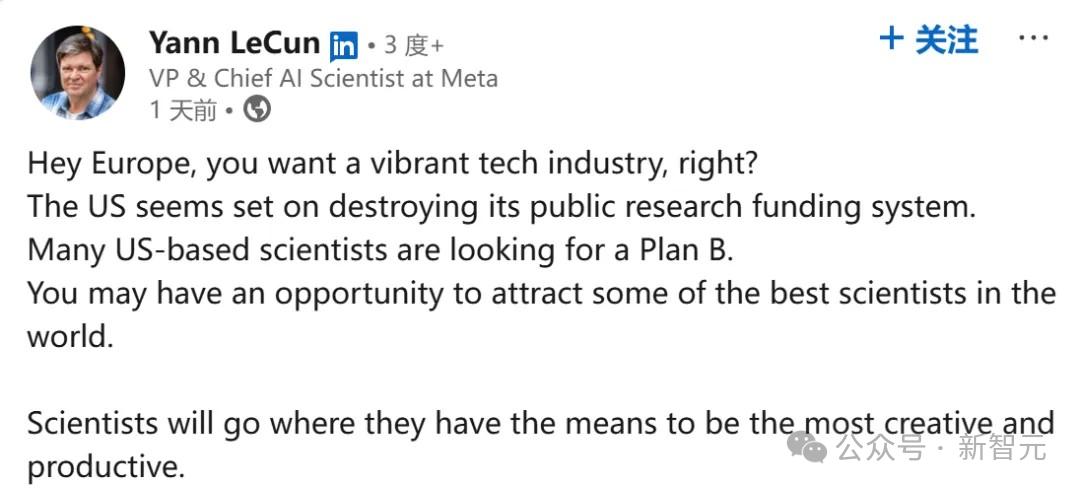The image size is (1080, 490).
Task: Click the Yann LeCun name link
Action: tap(235, 43)
